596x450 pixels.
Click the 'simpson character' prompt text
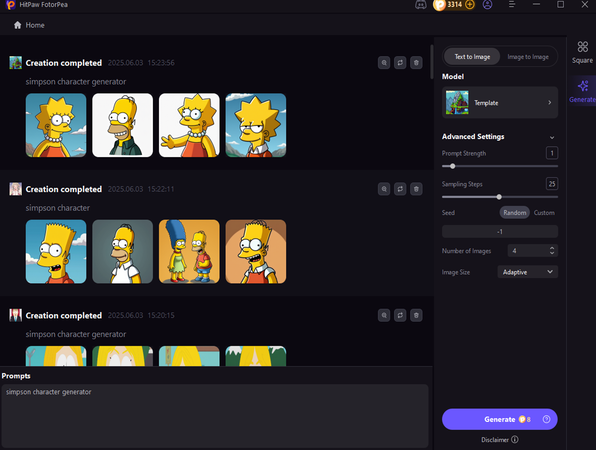tap(58, 208)
